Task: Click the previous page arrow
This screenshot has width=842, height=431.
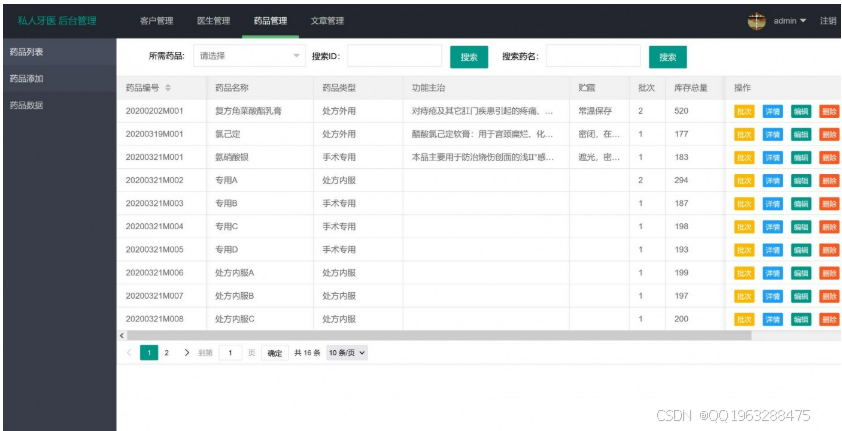Action: [x=129, y=353]
